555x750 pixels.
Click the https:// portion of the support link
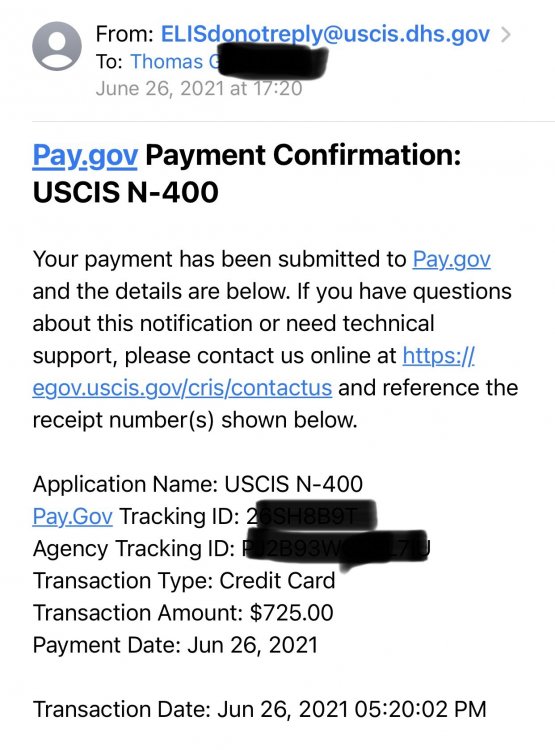coord(438,356)
